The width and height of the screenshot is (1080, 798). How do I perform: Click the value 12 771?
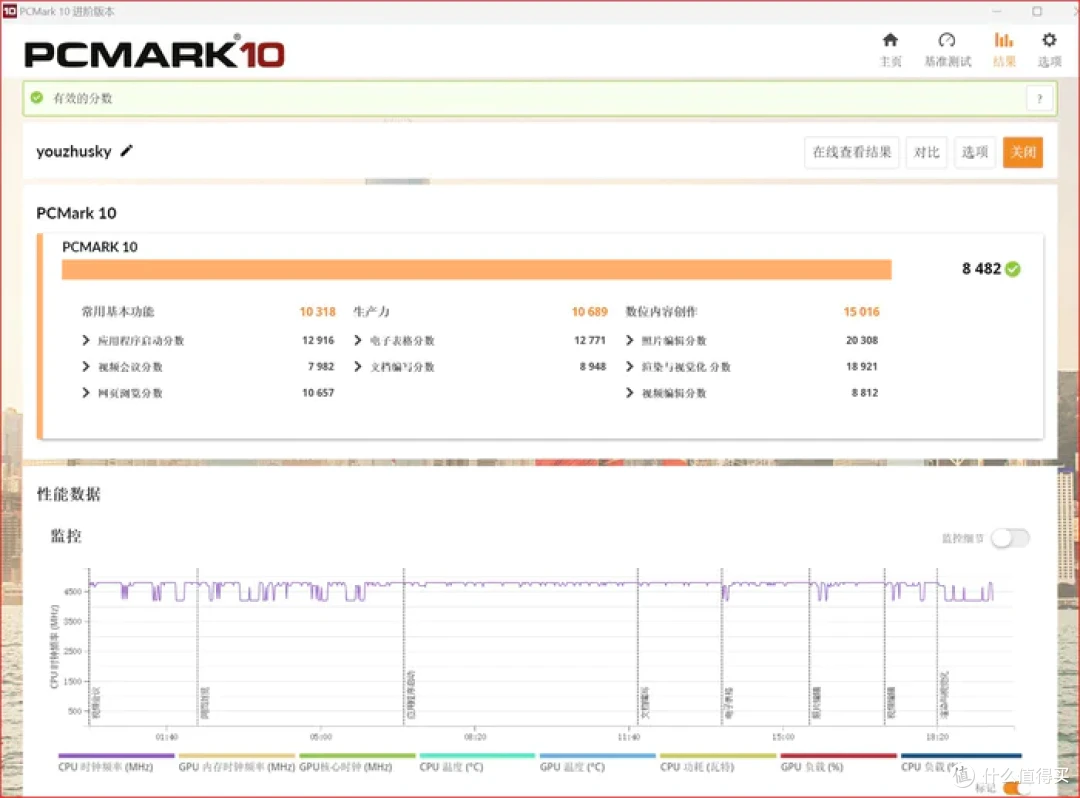(x=590, y=340)
